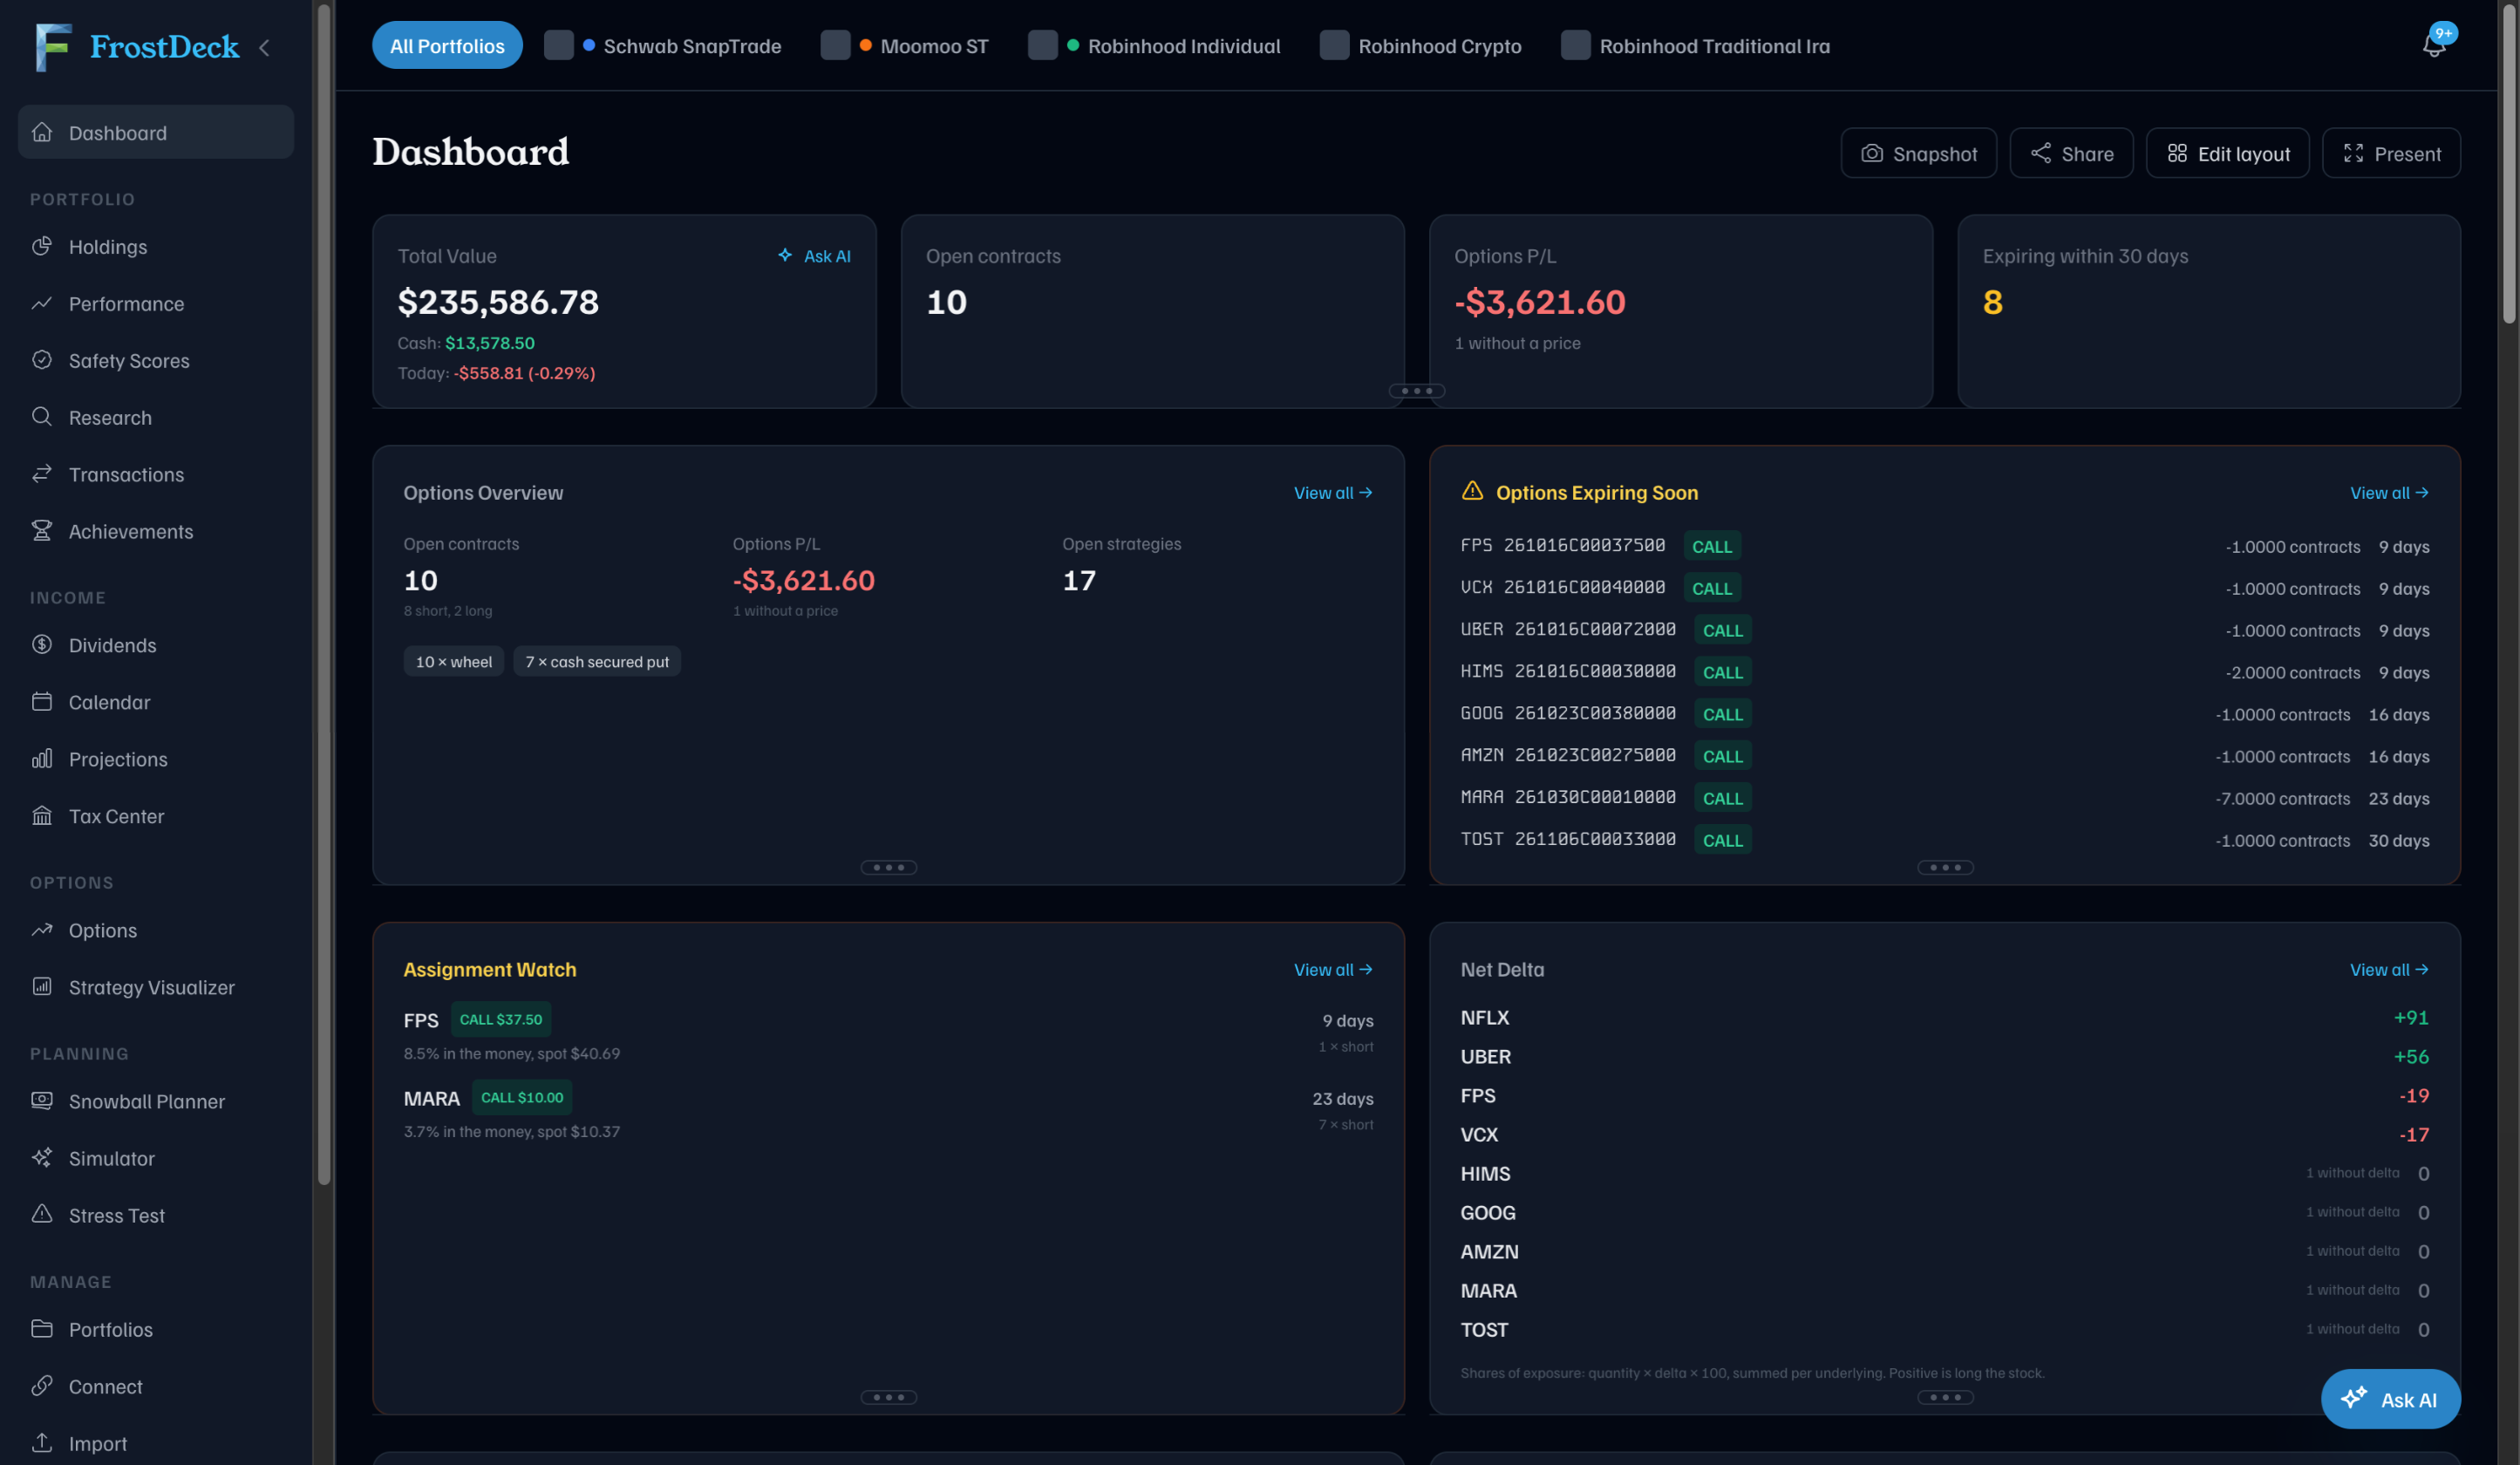Click the Simulator sparkle icon
Viewport: 2520px width, 1465px height.
42,1158
